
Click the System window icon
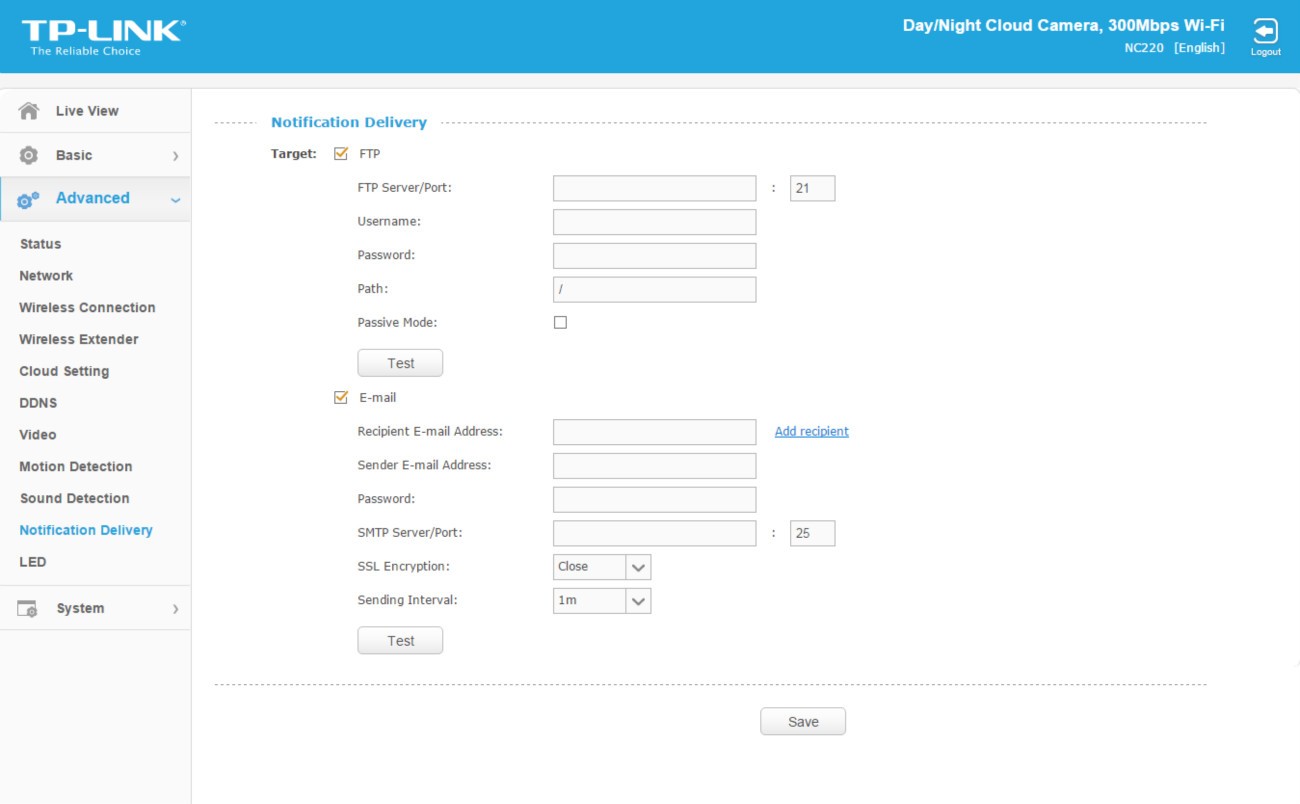[28, 608]
